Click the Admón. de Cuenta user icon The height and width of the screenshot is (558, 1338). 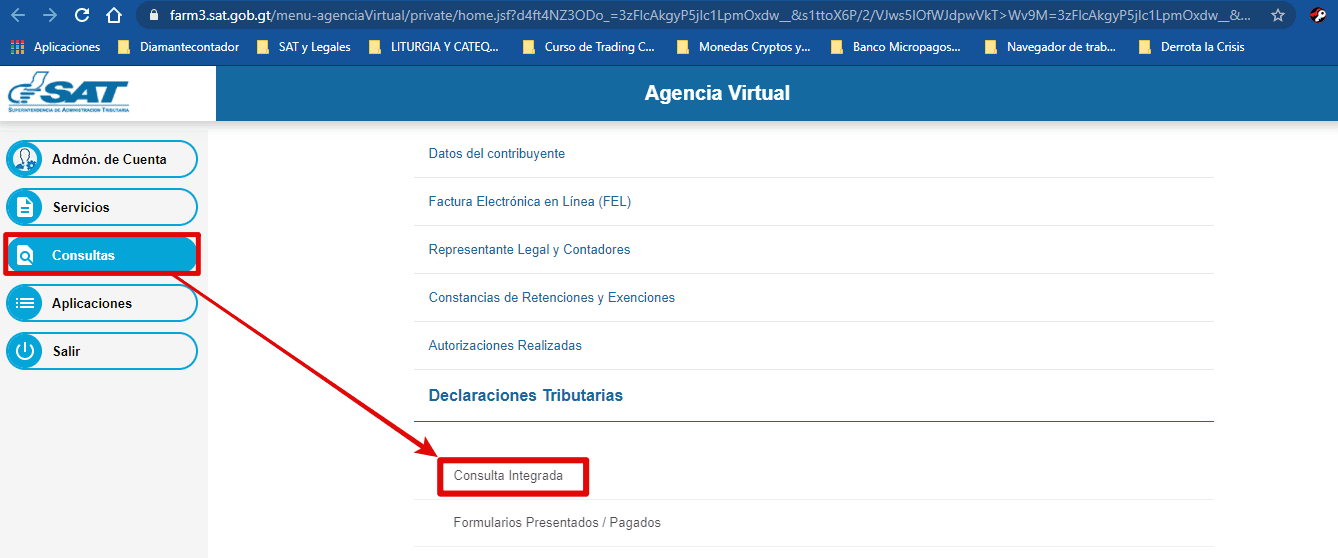(x=25, y=160)
